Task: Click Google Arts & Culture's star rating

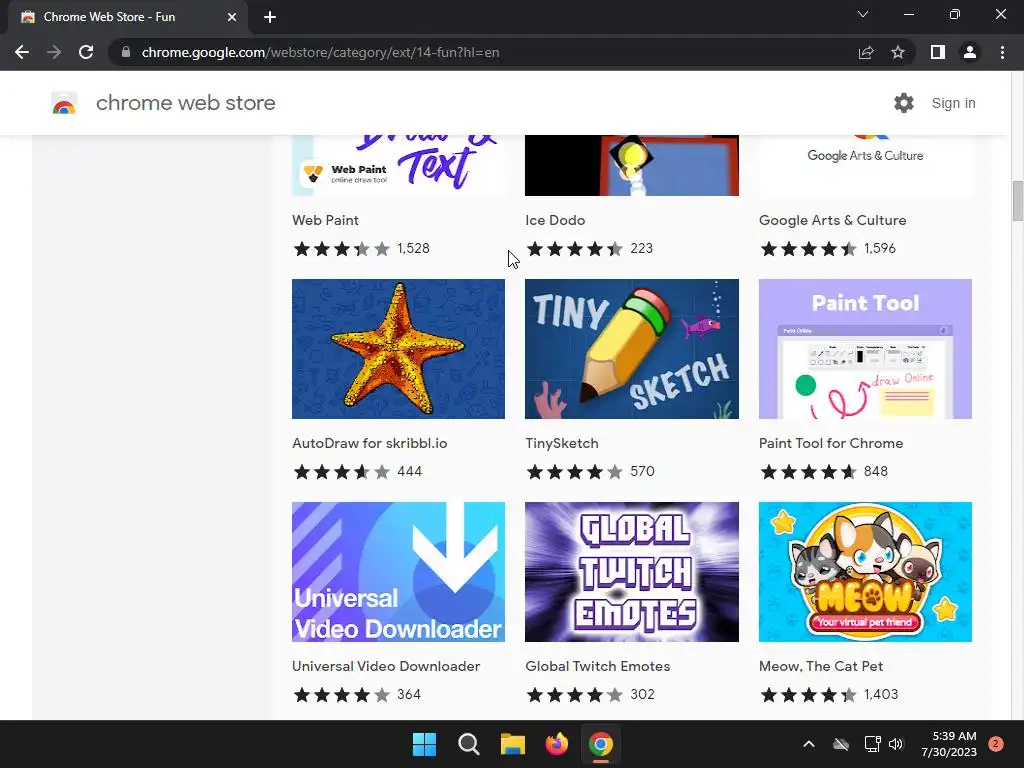Action: click(808, 249)
